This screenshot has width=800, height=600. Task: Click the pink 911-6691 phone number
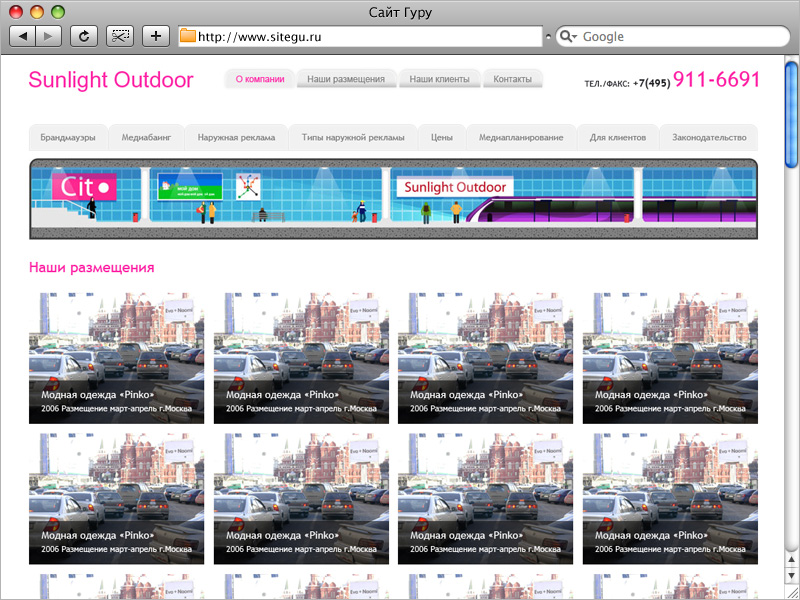coord(716,79)
